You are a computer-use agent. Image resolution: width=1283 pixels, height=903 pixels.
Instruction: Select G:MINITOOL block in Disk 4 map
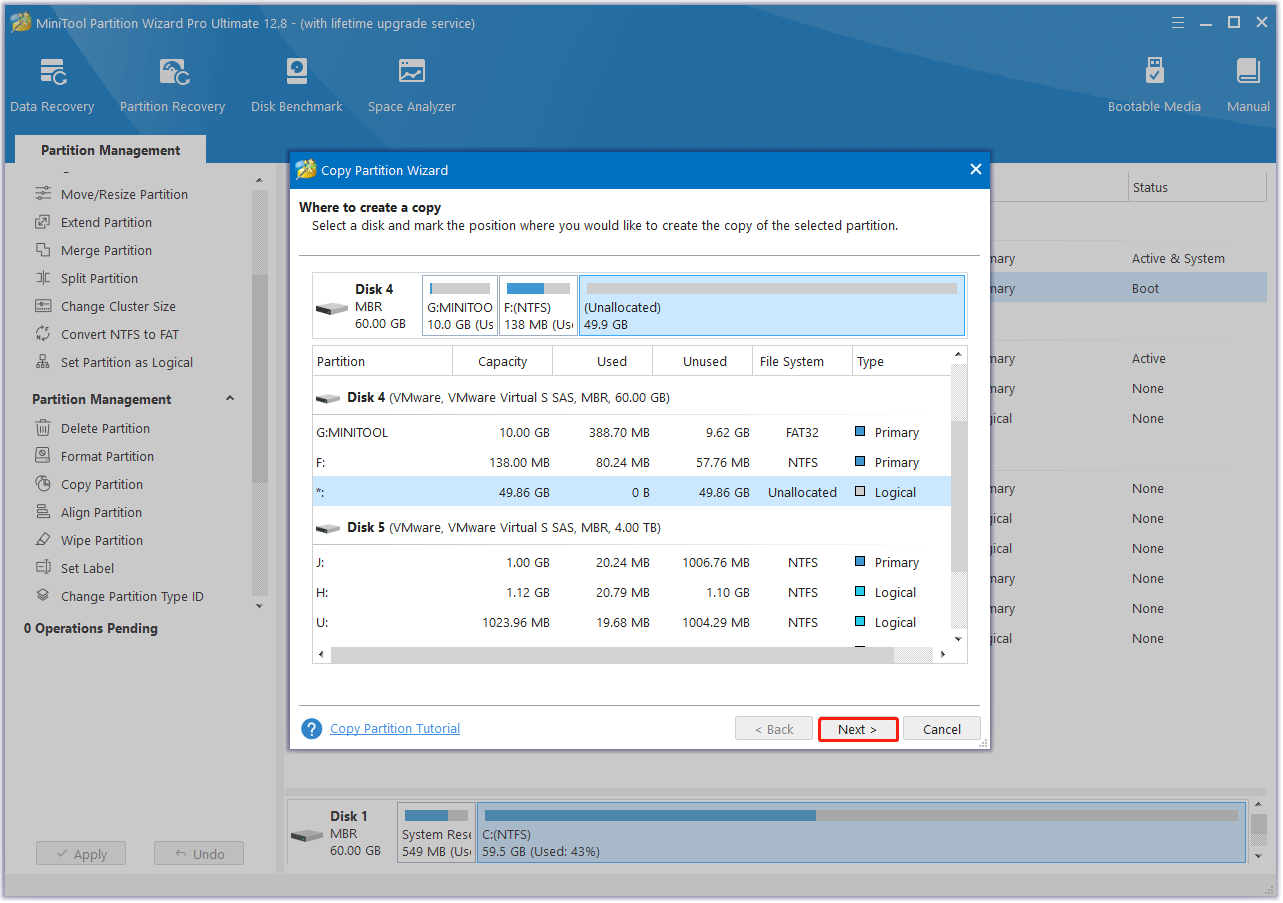[460, 306]
